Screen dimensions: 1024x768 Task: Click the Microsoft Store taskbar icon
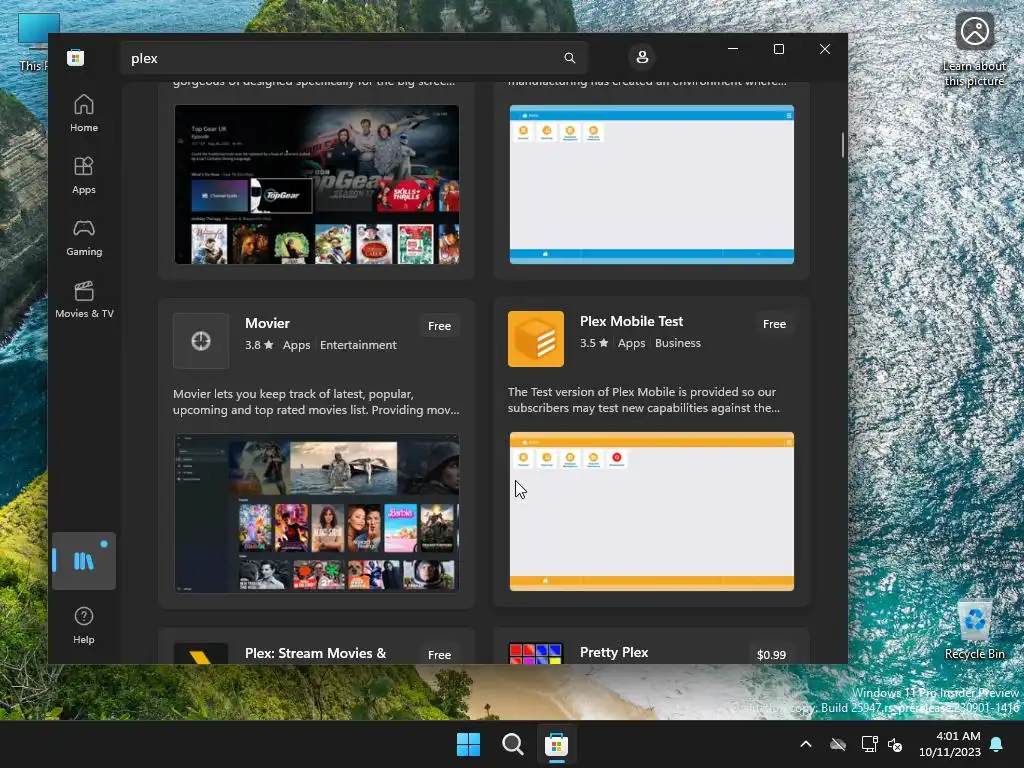point(556,744)
